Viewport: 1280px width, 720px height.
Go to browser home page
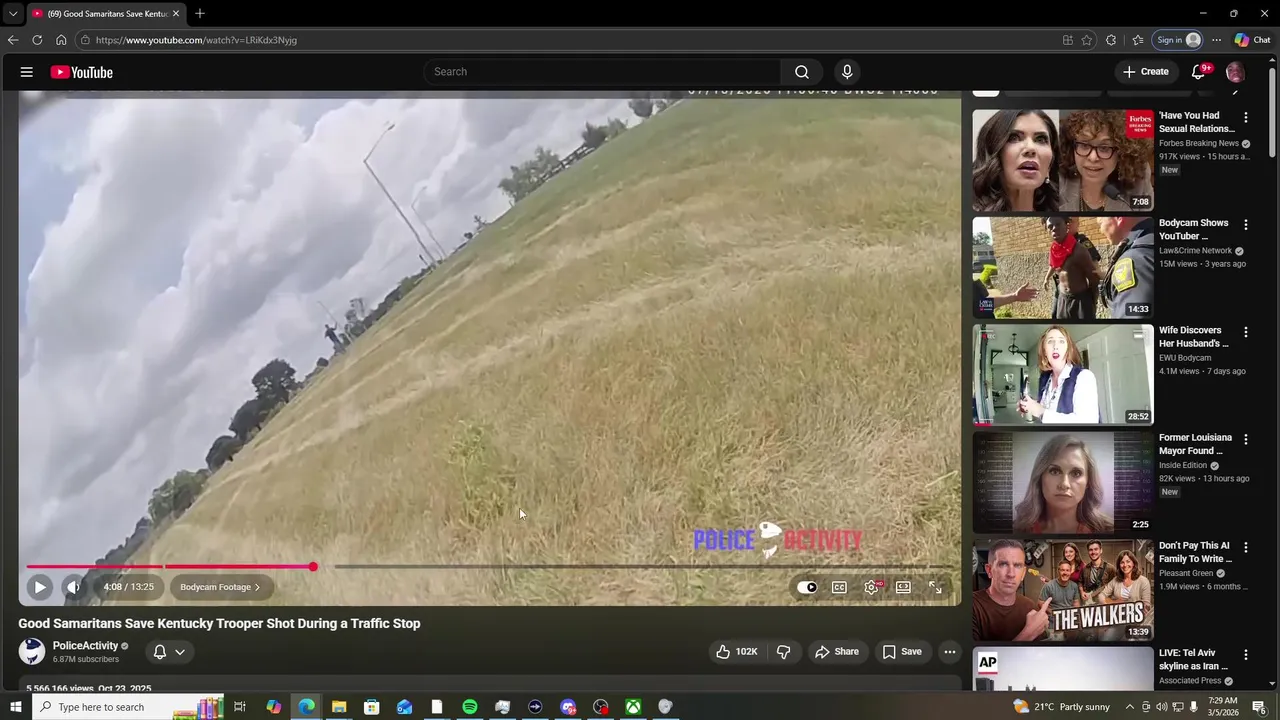point(61,40)
